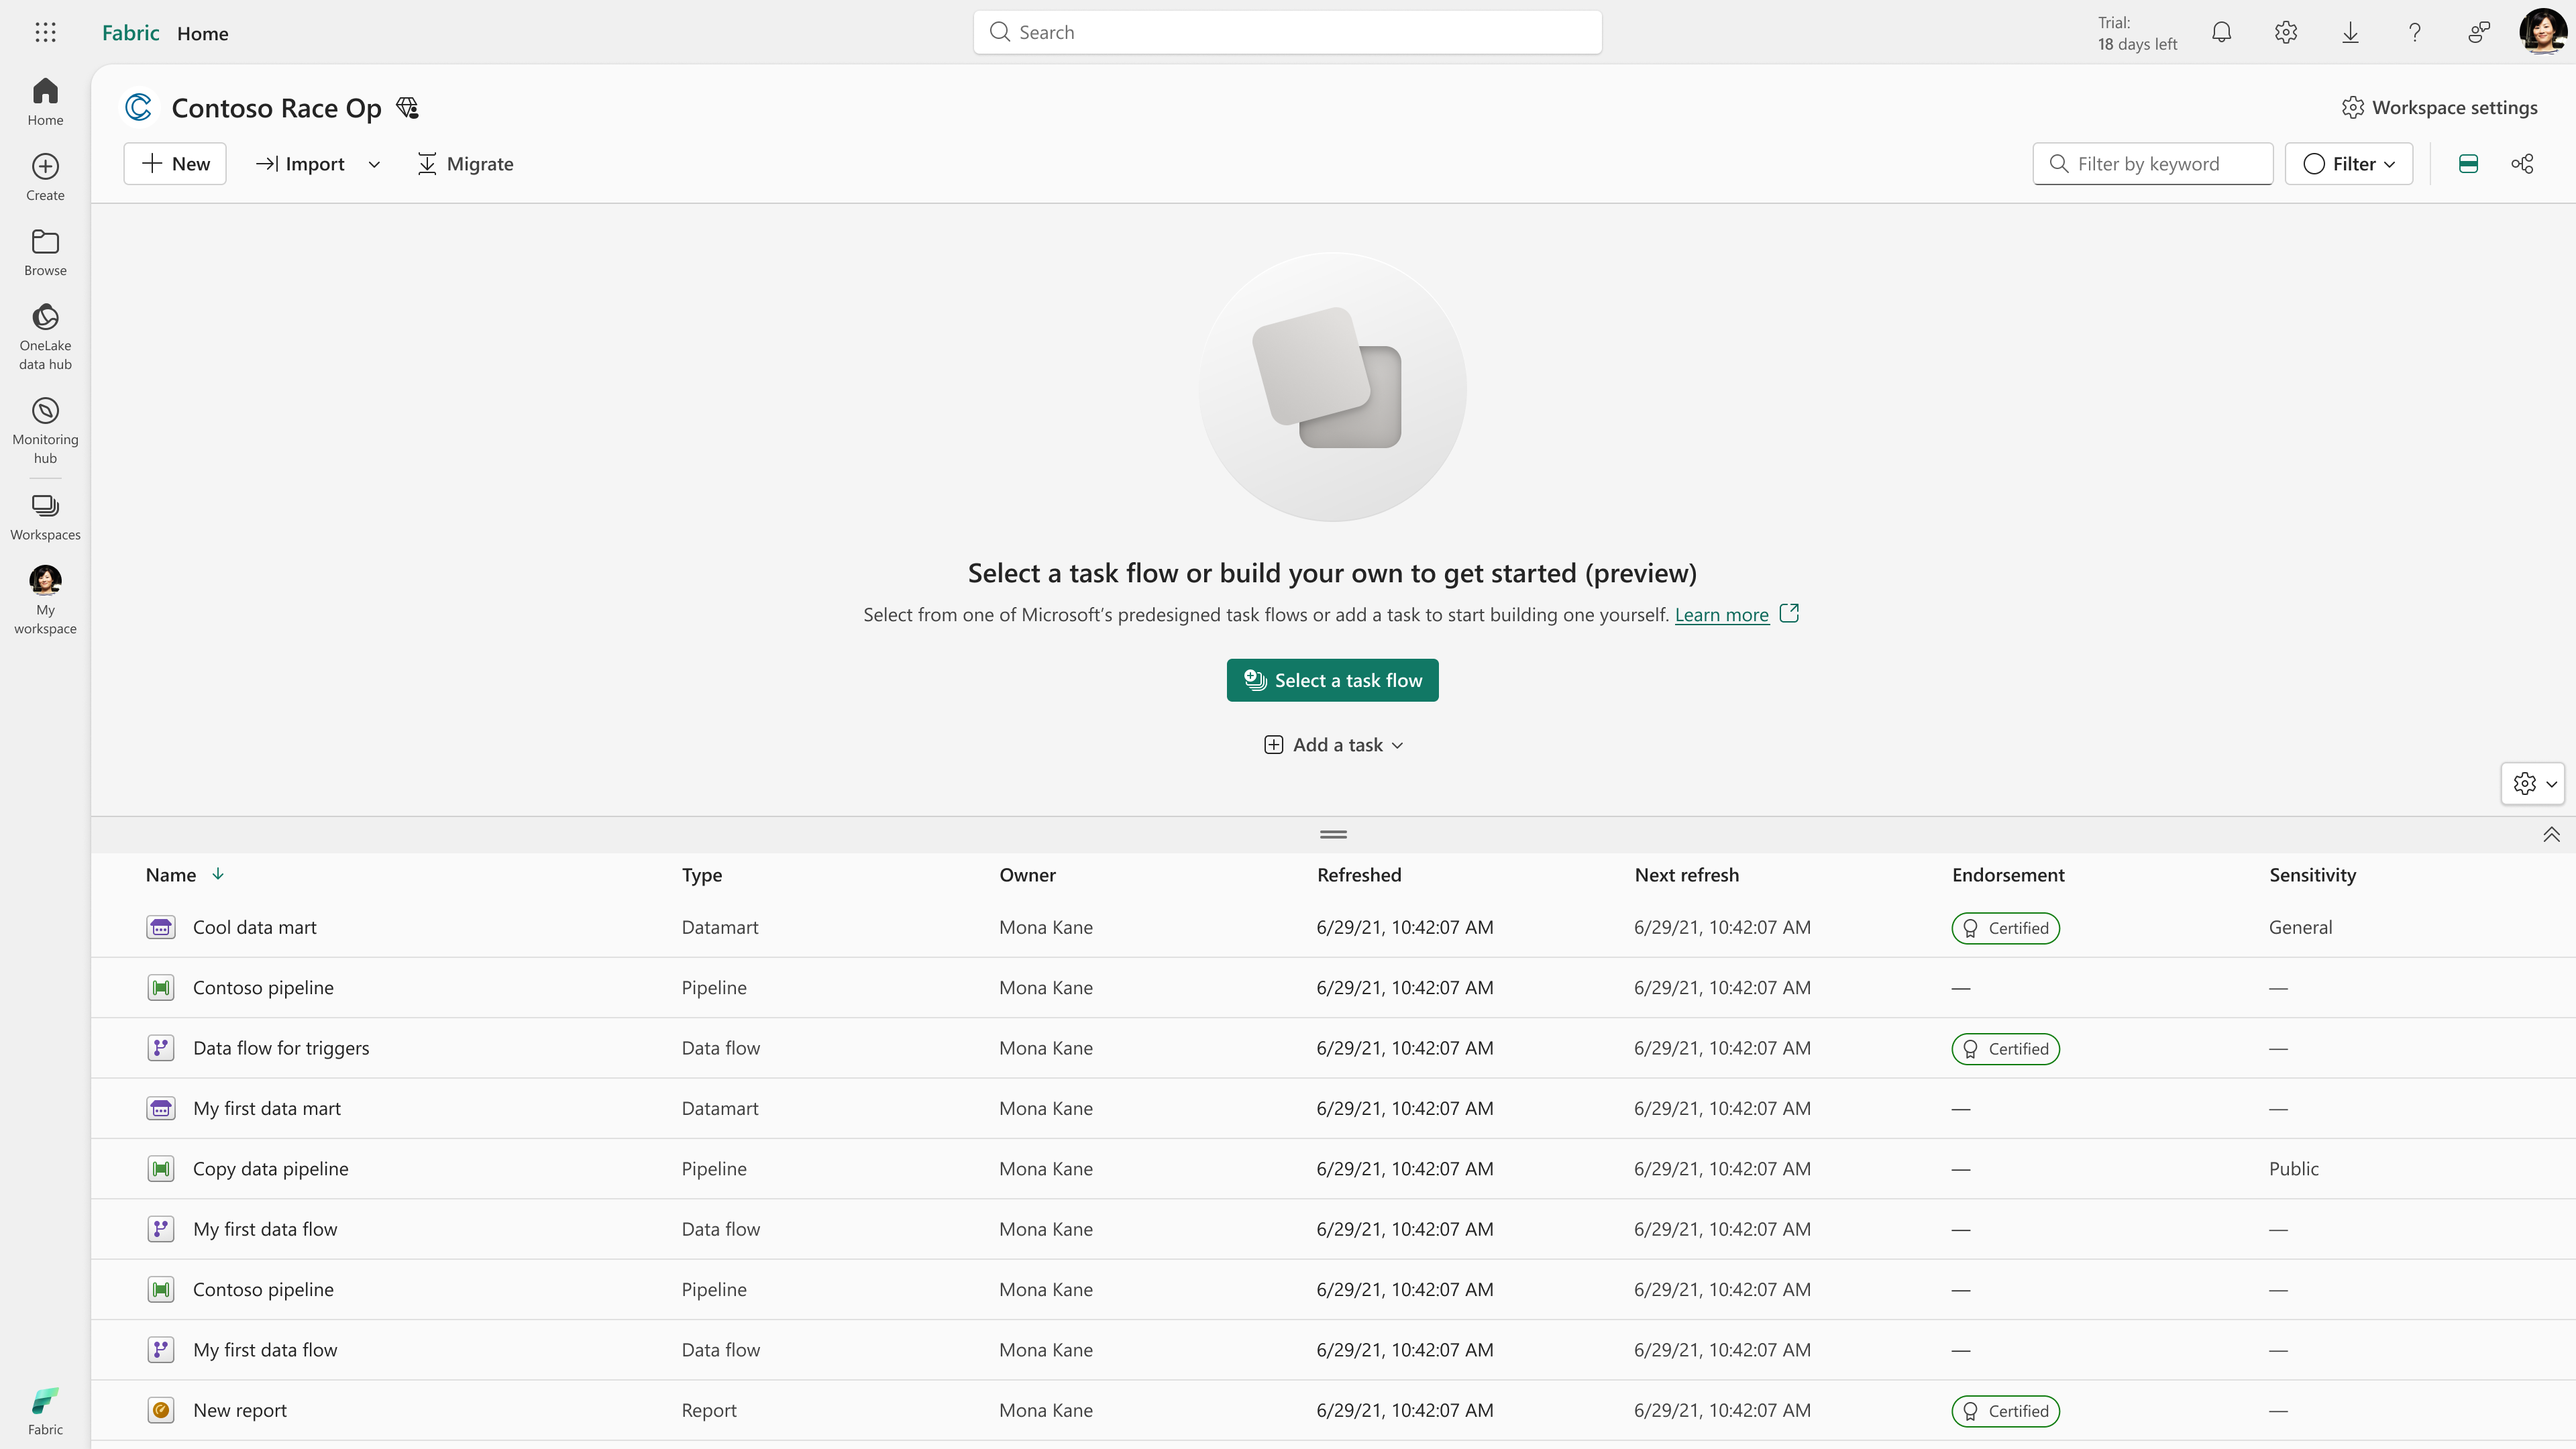2576x1449 pixels.
Task: Open the Learn more link
Action: [1721, 615]
